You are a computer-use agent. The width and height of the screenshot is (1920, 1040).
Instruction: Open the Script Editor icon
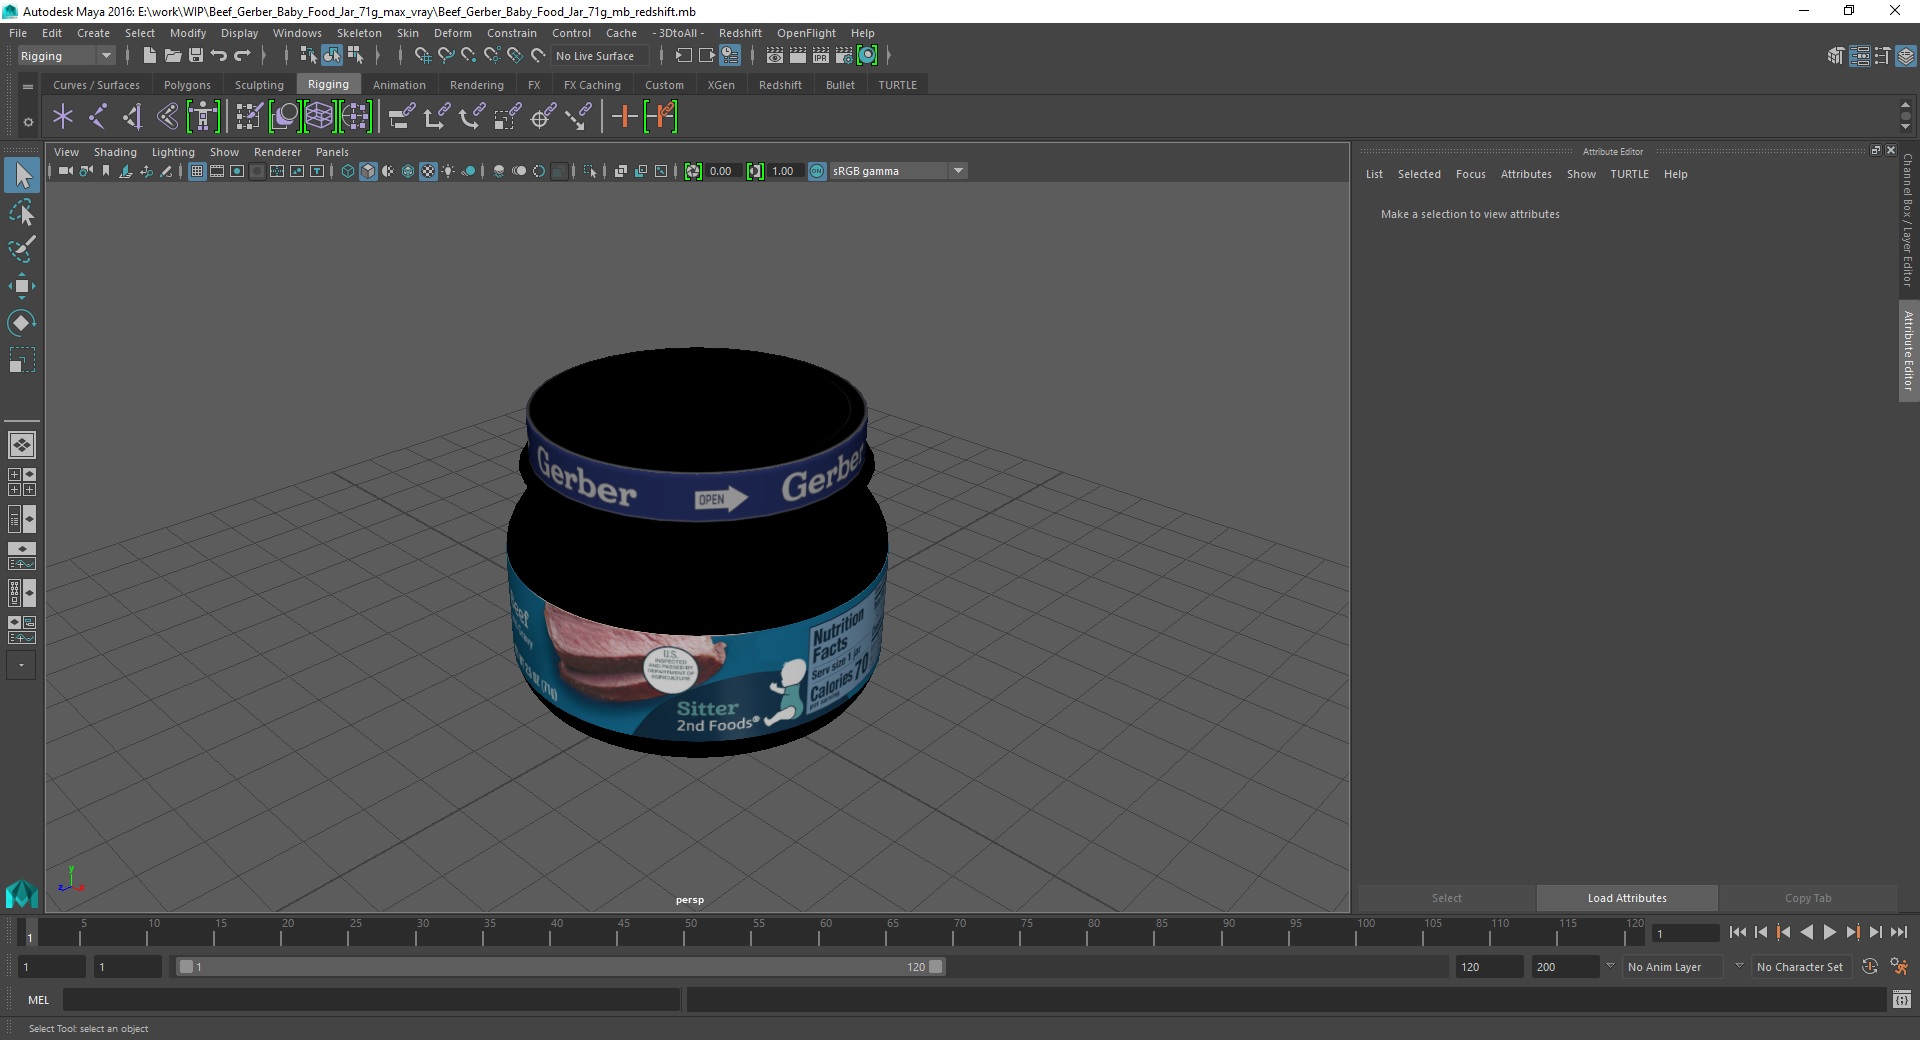point(1902,999)
